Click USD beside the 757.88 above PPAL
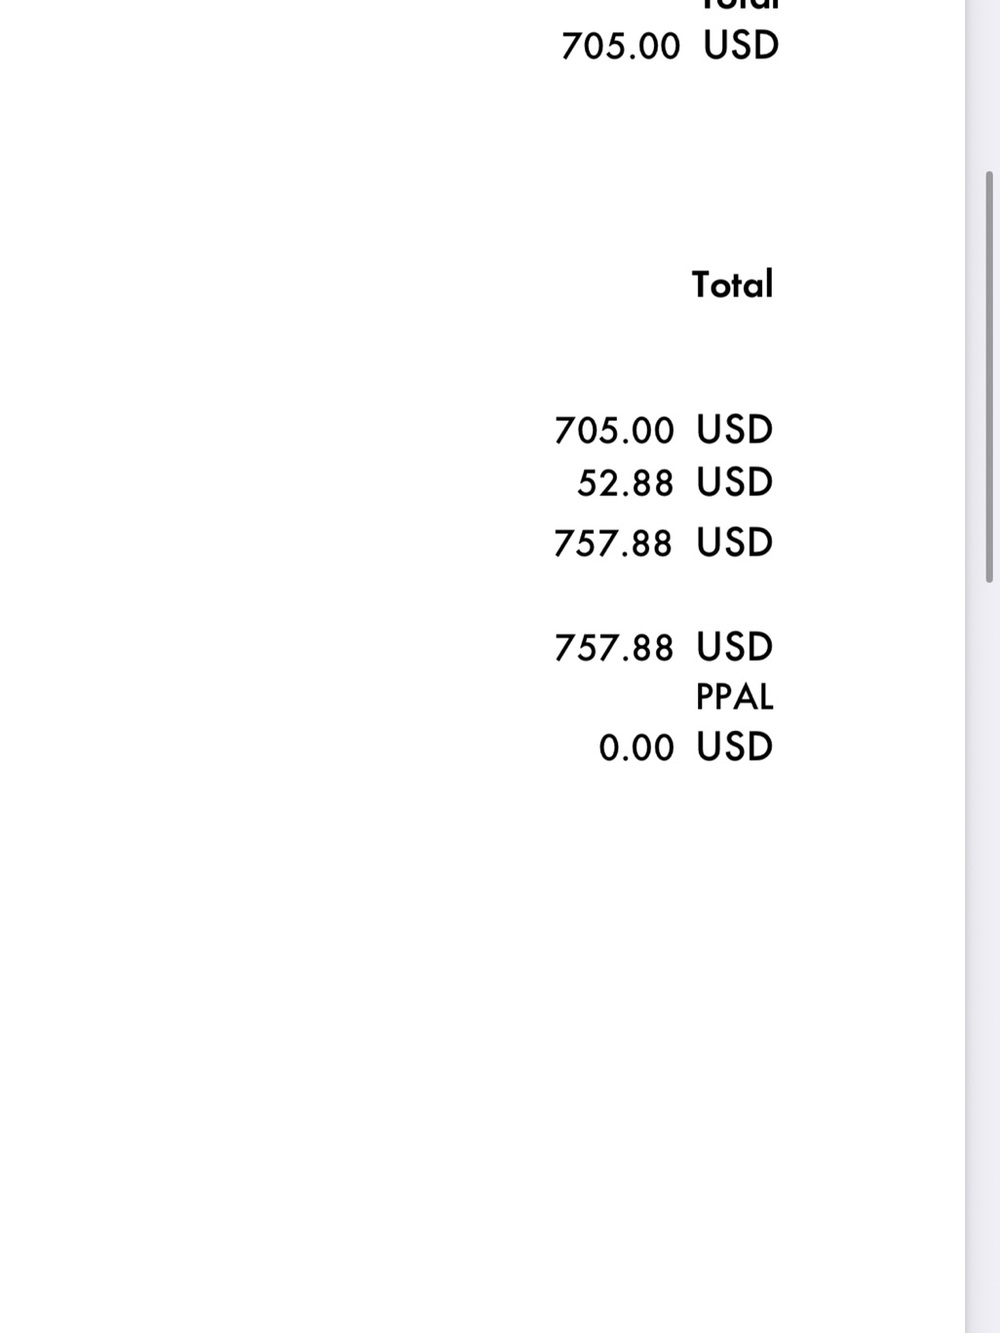The width and height of the screenshot is (1000, 1333). (735, 647)
